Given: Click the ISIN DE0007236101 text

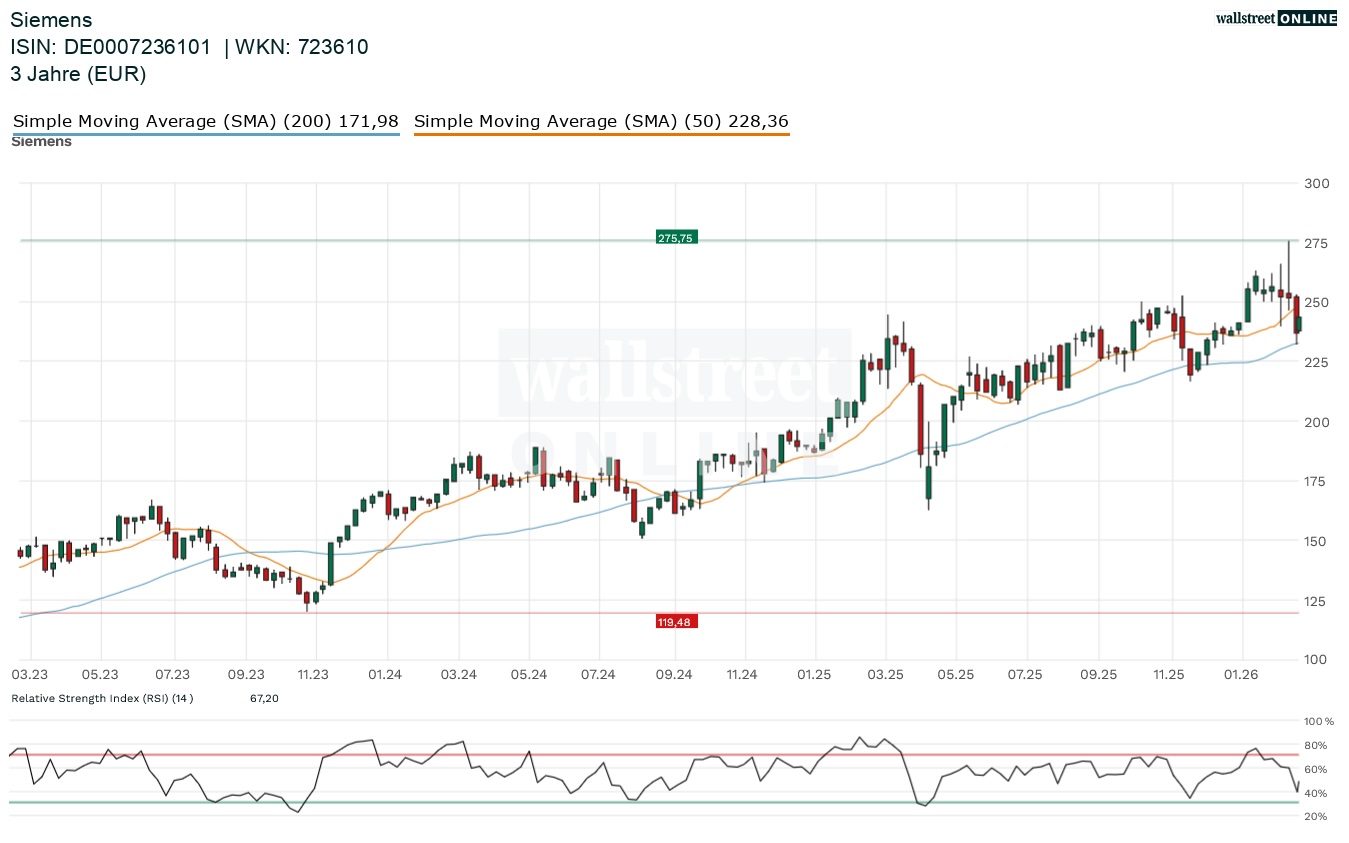Looking at the screenshot, I should tap(110, 47).
